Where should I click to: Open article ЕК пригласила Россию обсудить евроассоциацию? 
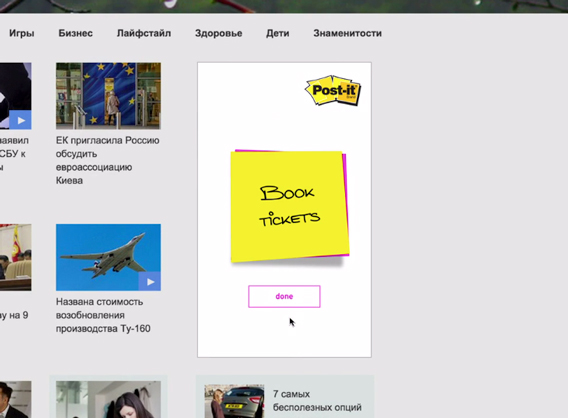(108, 160)
